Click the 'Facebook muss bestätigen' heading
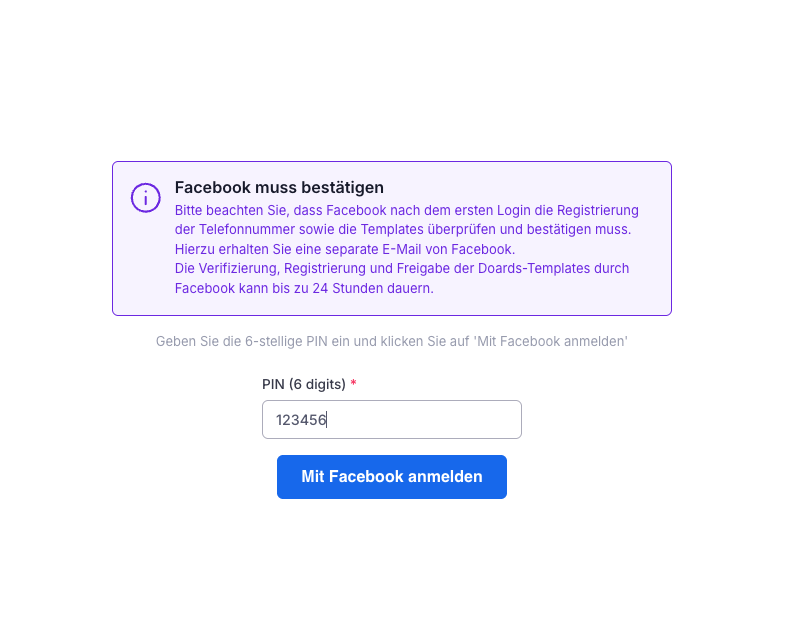799x642 pixels. pos(279,187)
